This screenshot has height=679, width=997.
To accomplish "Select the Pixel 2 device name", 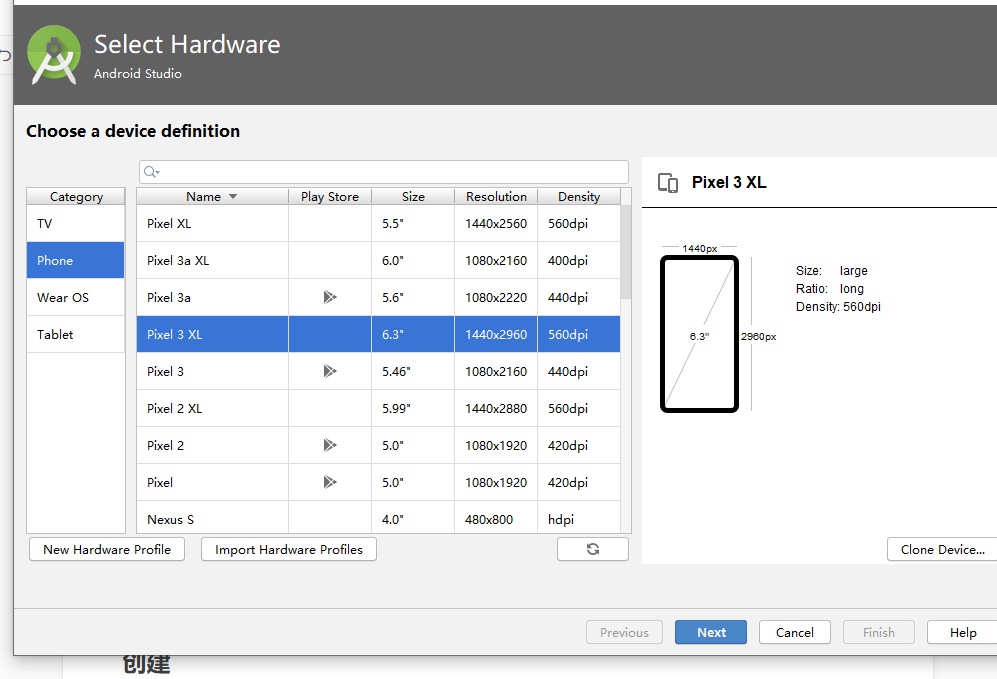I will (x=165, y=445).
